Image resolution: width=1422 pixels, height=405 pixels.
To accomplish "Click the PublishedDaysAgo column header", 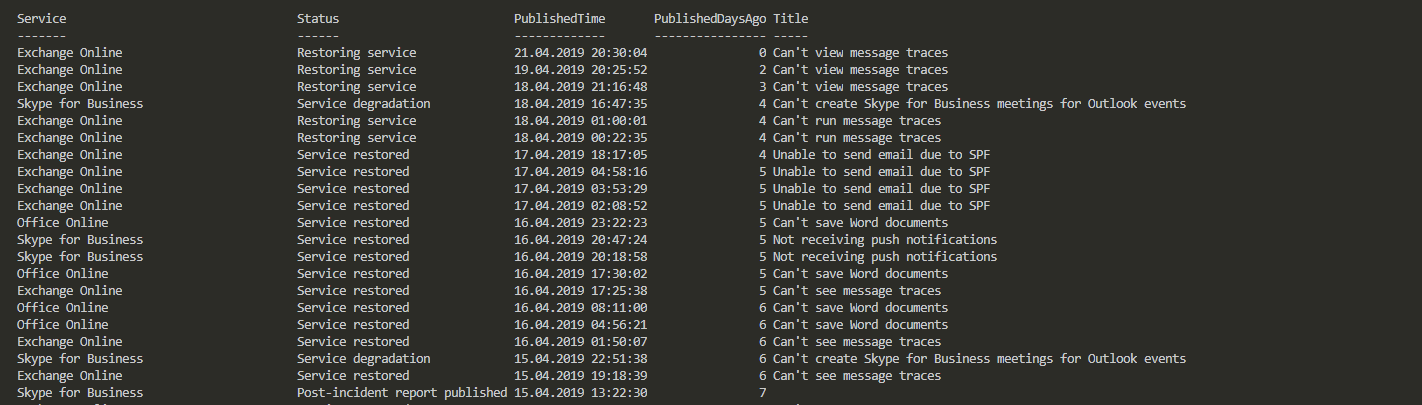I will pyautogui.click(x=710, y=18).
